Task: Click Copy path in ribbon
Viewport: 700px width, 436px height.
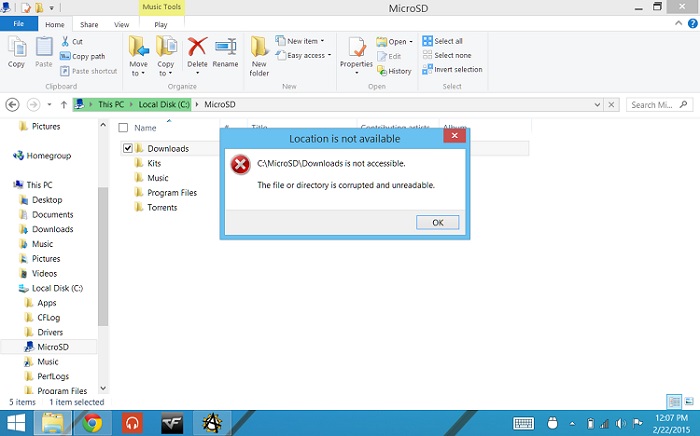Action: click(x=83, y=56)
